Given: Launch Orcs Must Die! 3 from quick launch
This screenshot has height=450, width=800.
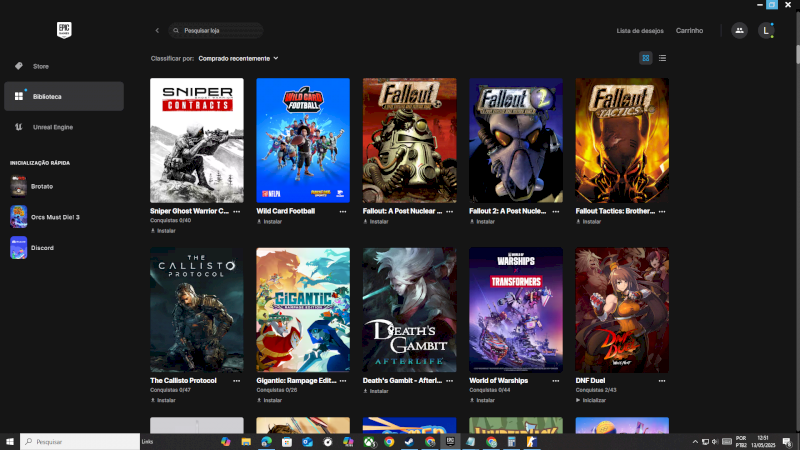Looking at the screenshot, I should (x=19, y=217).
